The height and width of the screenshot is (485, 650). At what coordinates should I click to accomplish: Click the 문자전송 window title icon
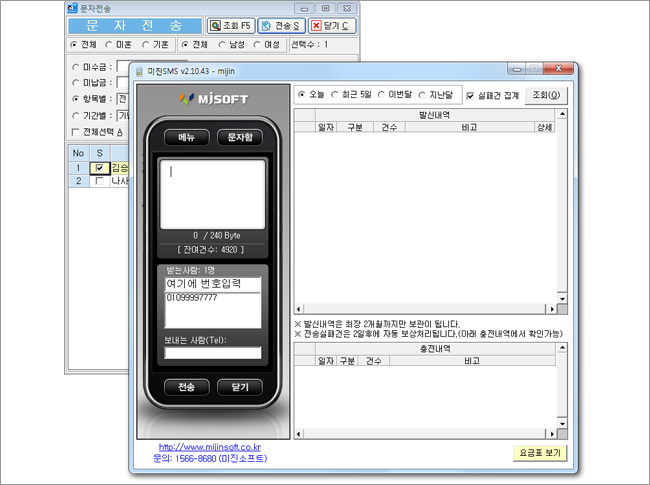click(72, 7)
